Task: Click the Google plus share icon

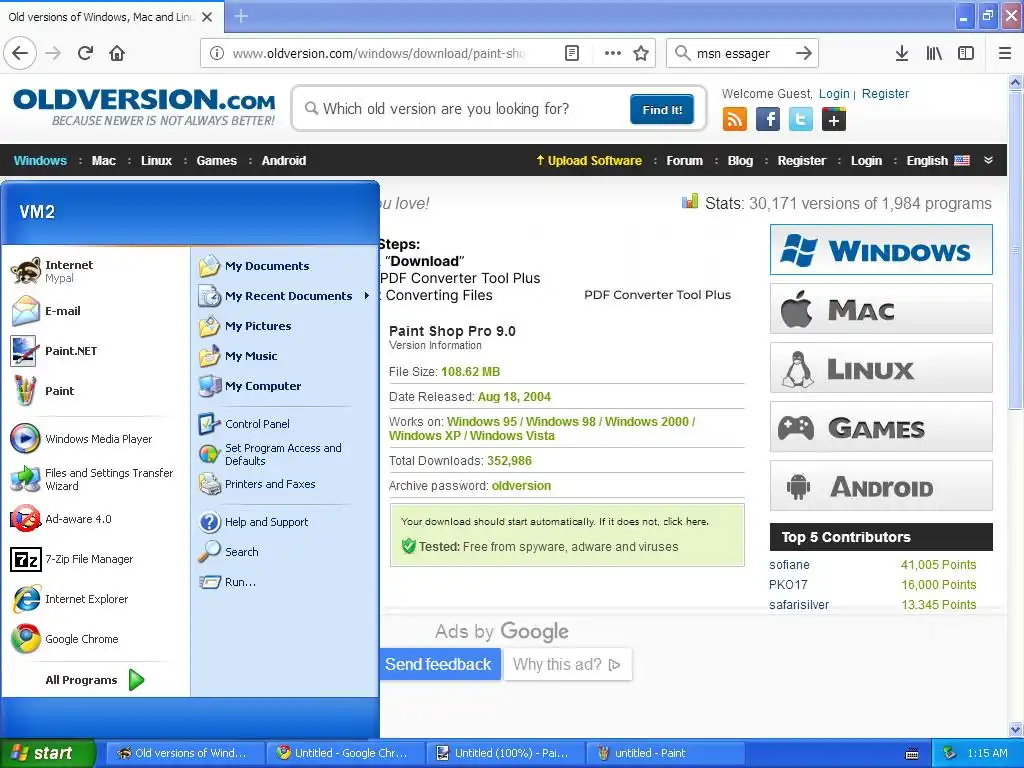Action: (x=834, y=120)
